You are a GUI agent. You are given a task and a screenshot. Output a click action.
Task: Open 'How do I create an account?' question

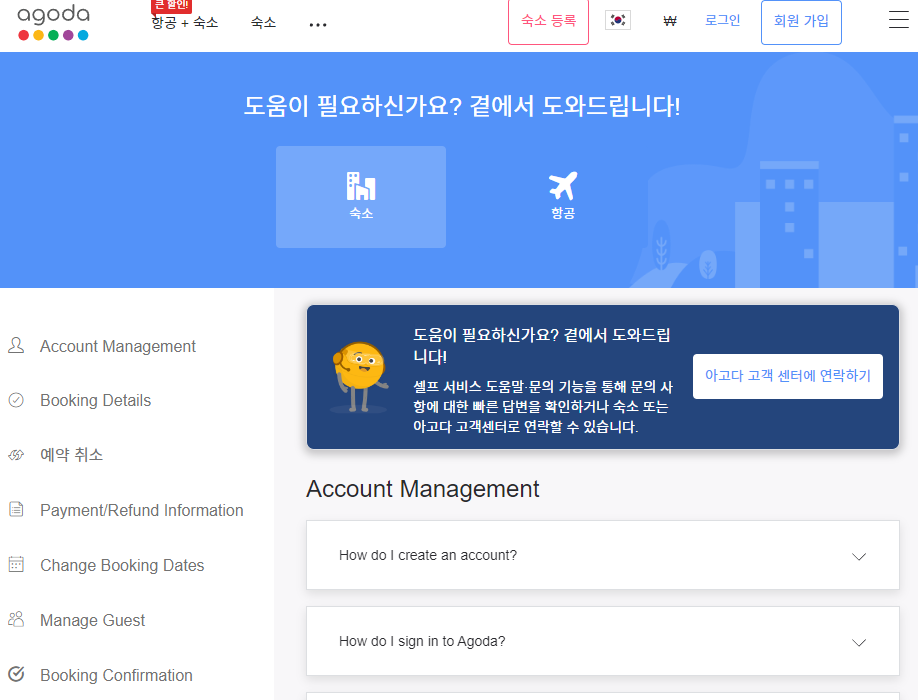pos(602,555)
